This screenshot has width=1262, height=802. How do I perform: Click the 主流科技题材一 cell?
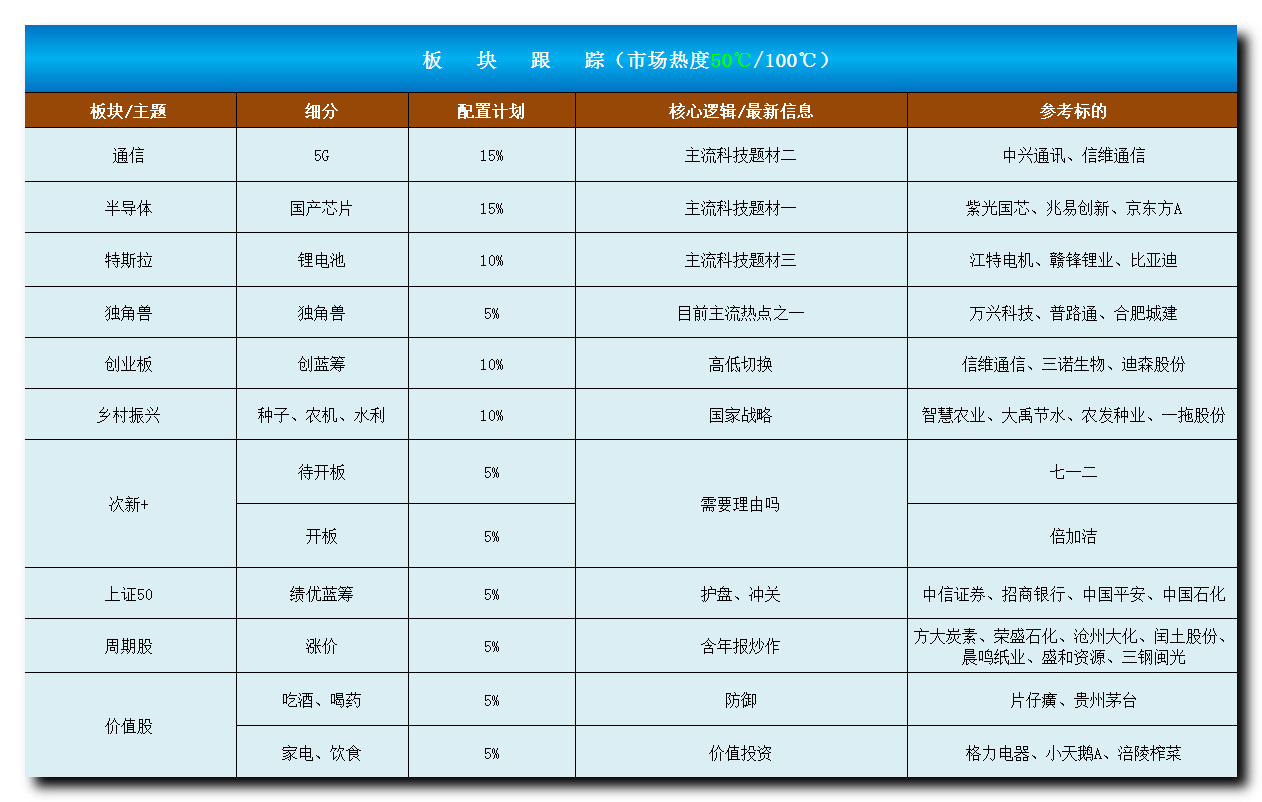(741, 208)
